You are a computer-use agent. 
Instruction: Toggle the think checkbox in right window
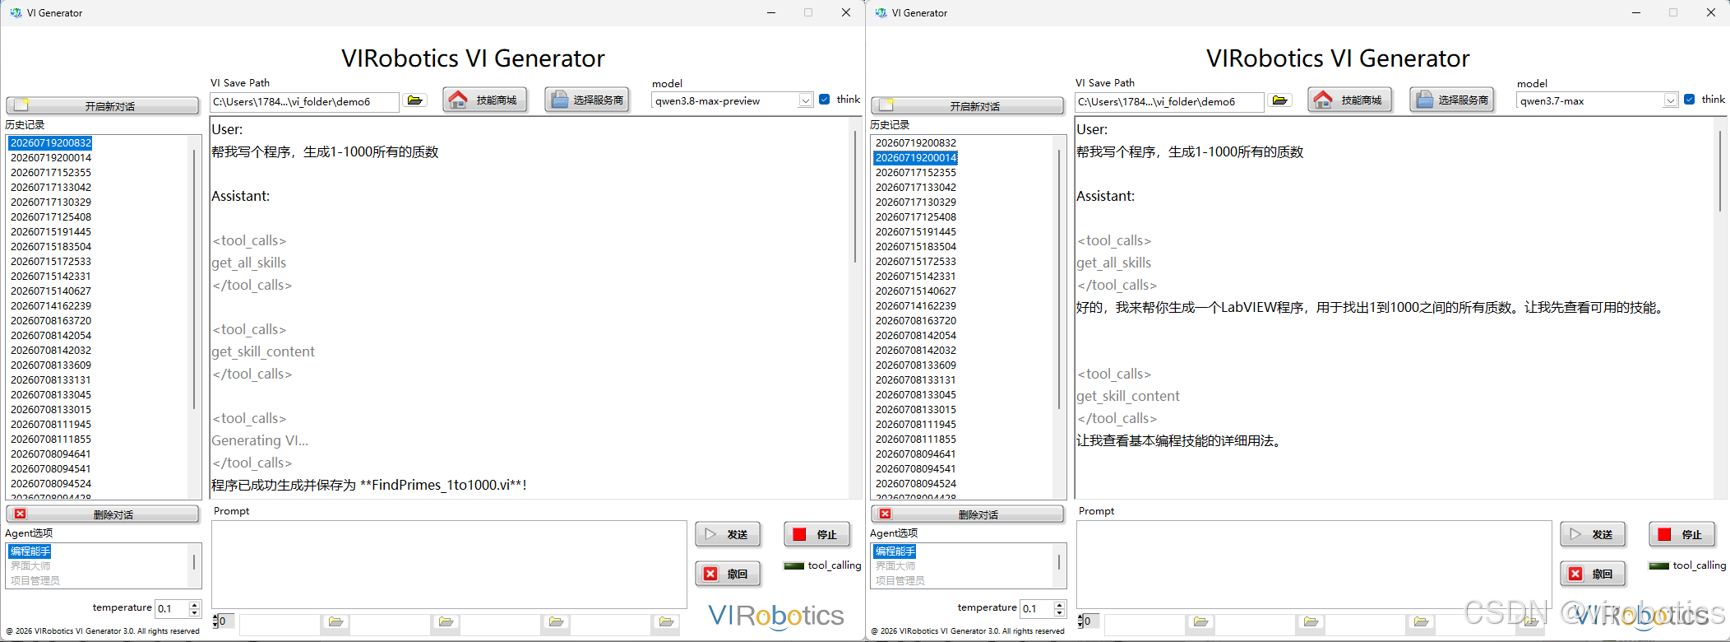(x=1690, y=99)
